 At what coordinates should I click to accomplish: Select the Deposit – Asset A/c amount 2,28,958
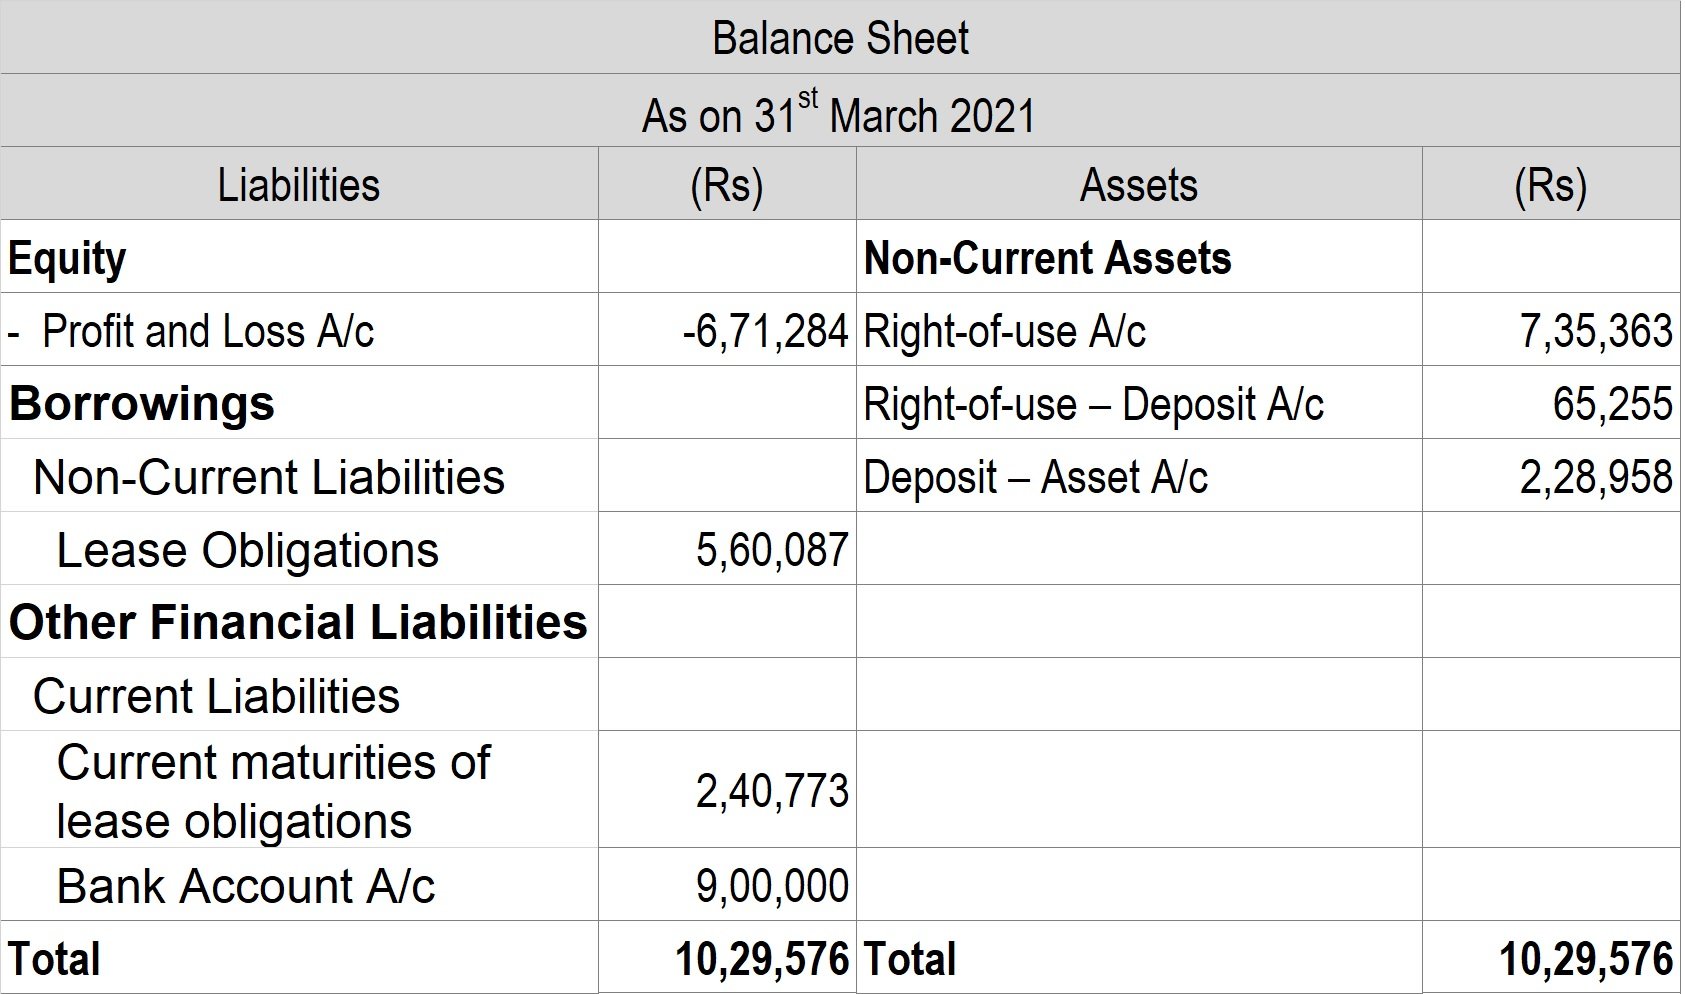1597,477
